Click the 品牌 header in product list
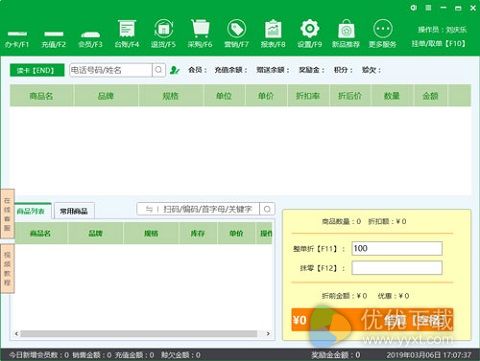Image resolution: width=480 pixels, height=361 pixels. point(96,233)
